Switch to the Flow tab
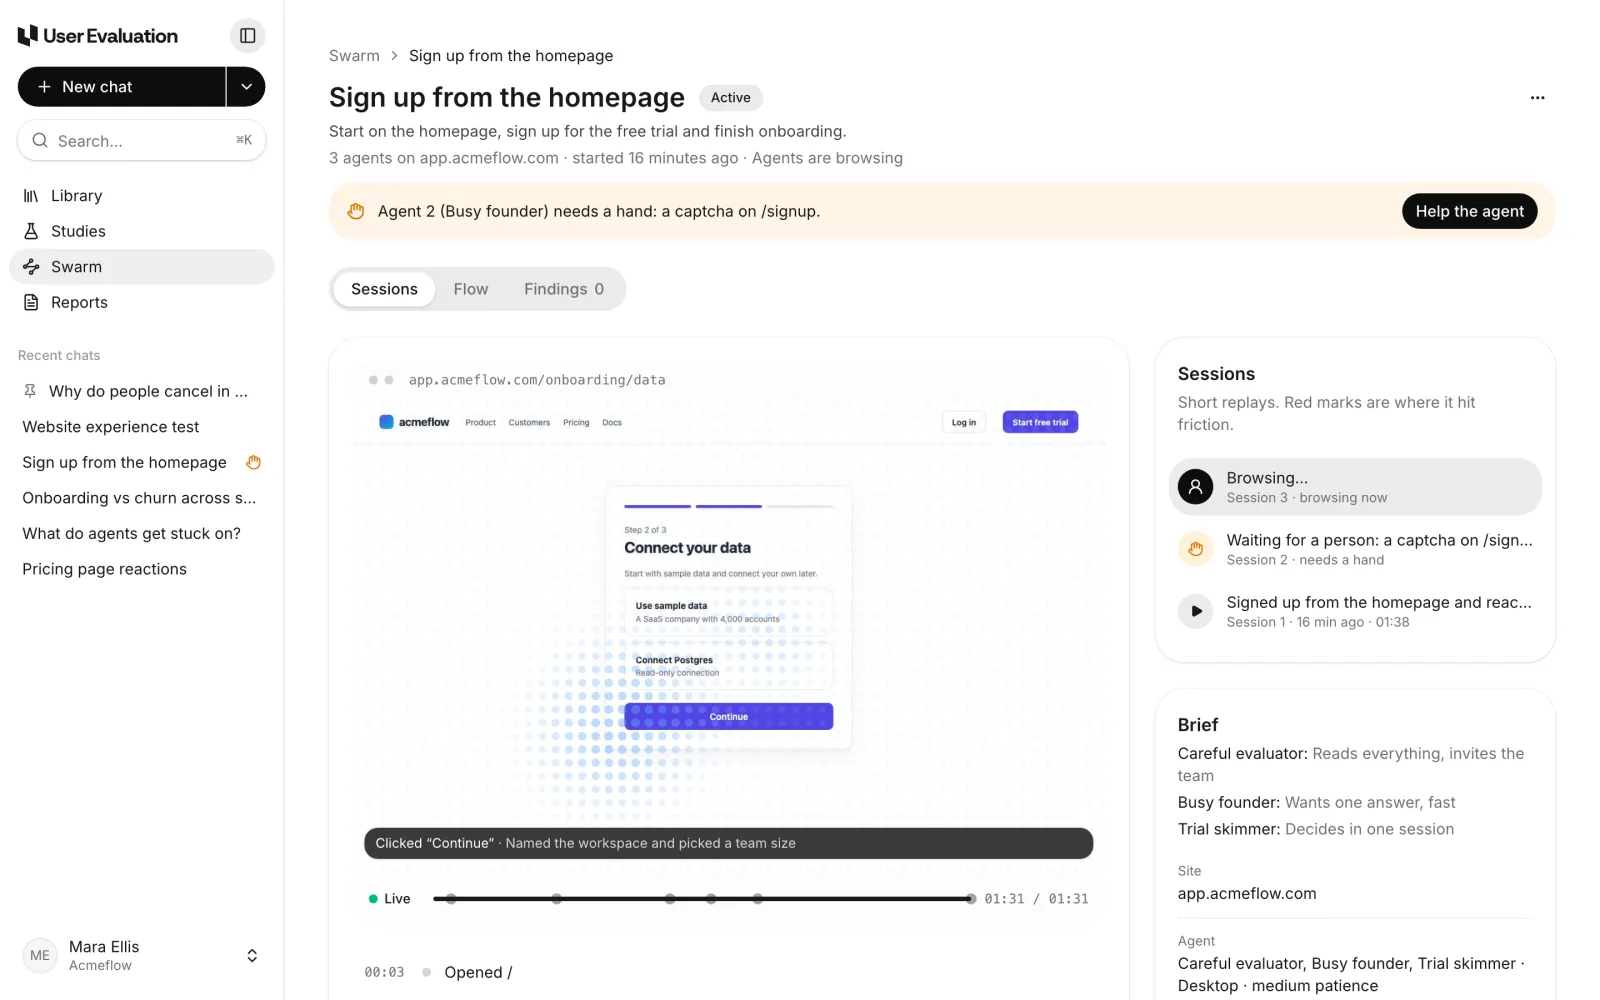This screenshot has height=1000, width=1600. point(471,289)
